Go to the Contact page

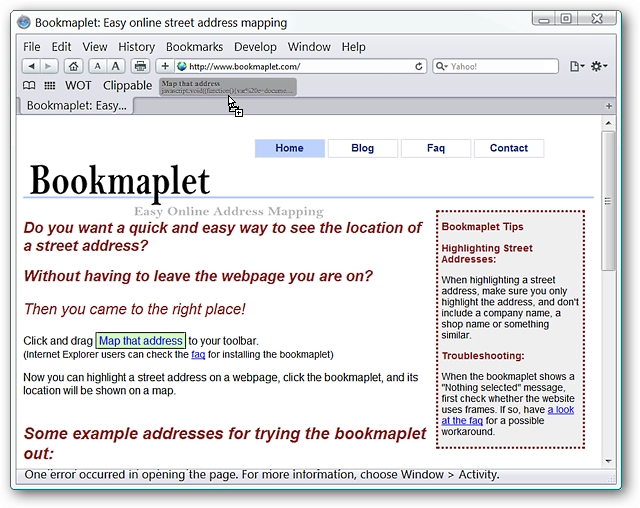[509, 148]
